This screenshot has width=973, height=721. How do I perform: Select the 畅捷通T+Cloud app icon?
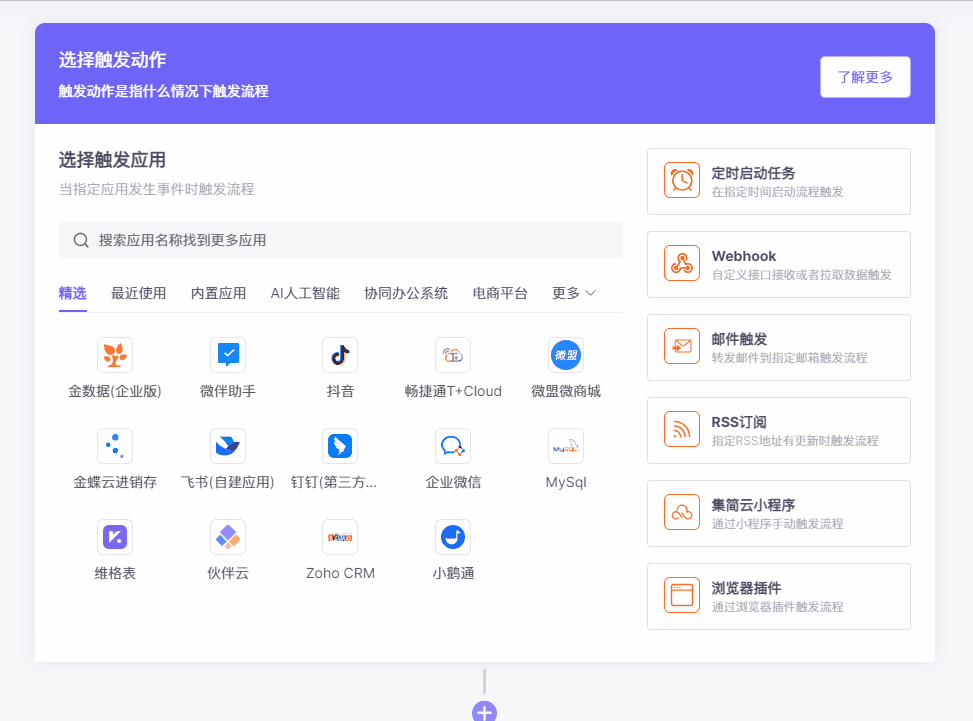[x=453, y=355]
